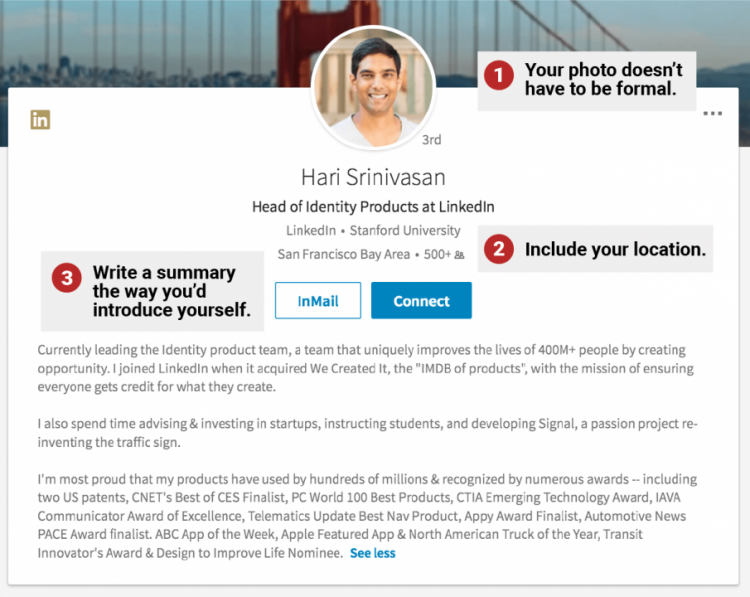Viewport: 750px width, 597px height.
Task: Click the Include your location callout
Action: 614,250
